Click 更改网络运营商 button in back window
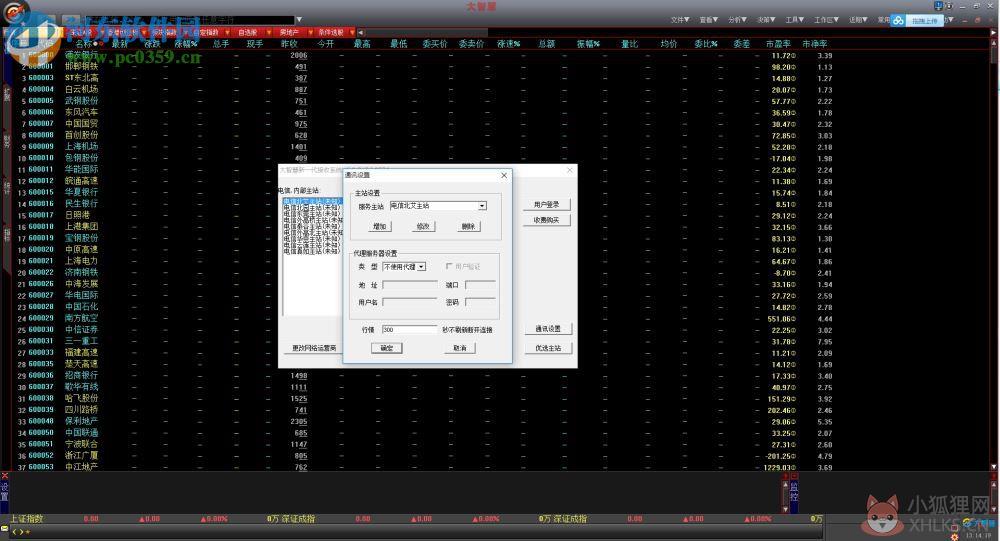1000x541 pixels. (314, 348)
